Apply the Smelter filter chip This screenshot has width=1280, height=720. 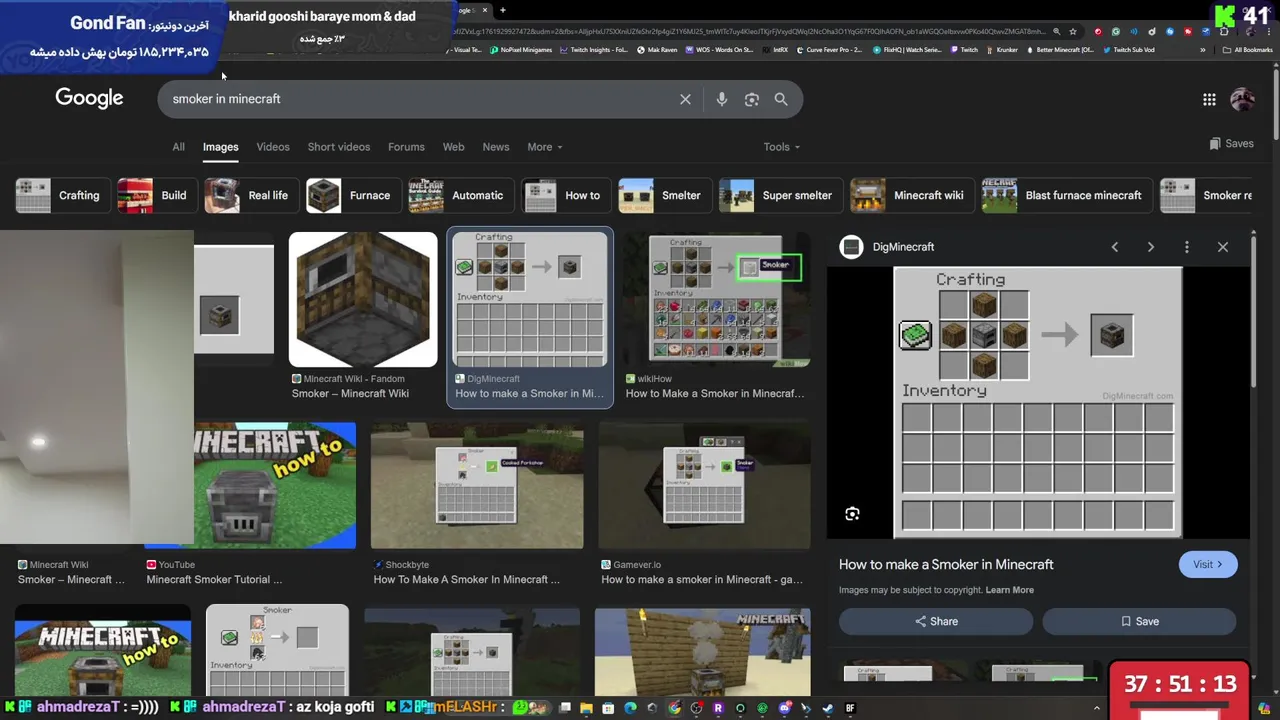[x=664, y=196]
